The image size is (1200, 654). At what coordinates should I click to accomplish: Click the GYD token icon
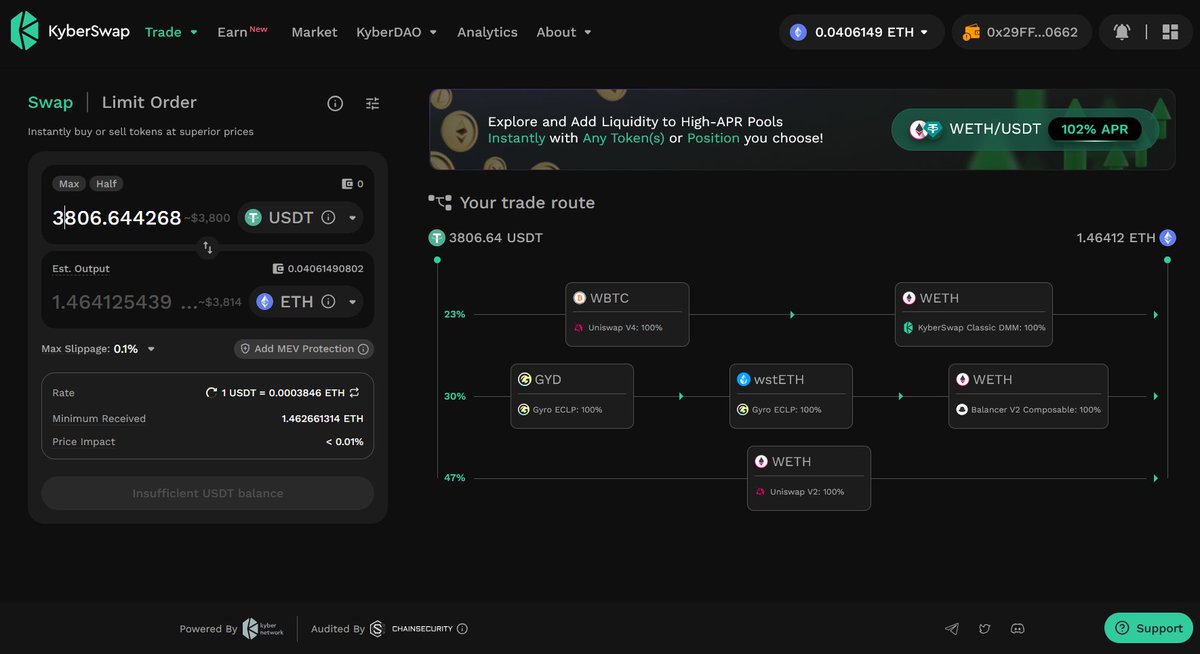click(x=524, y=380)
